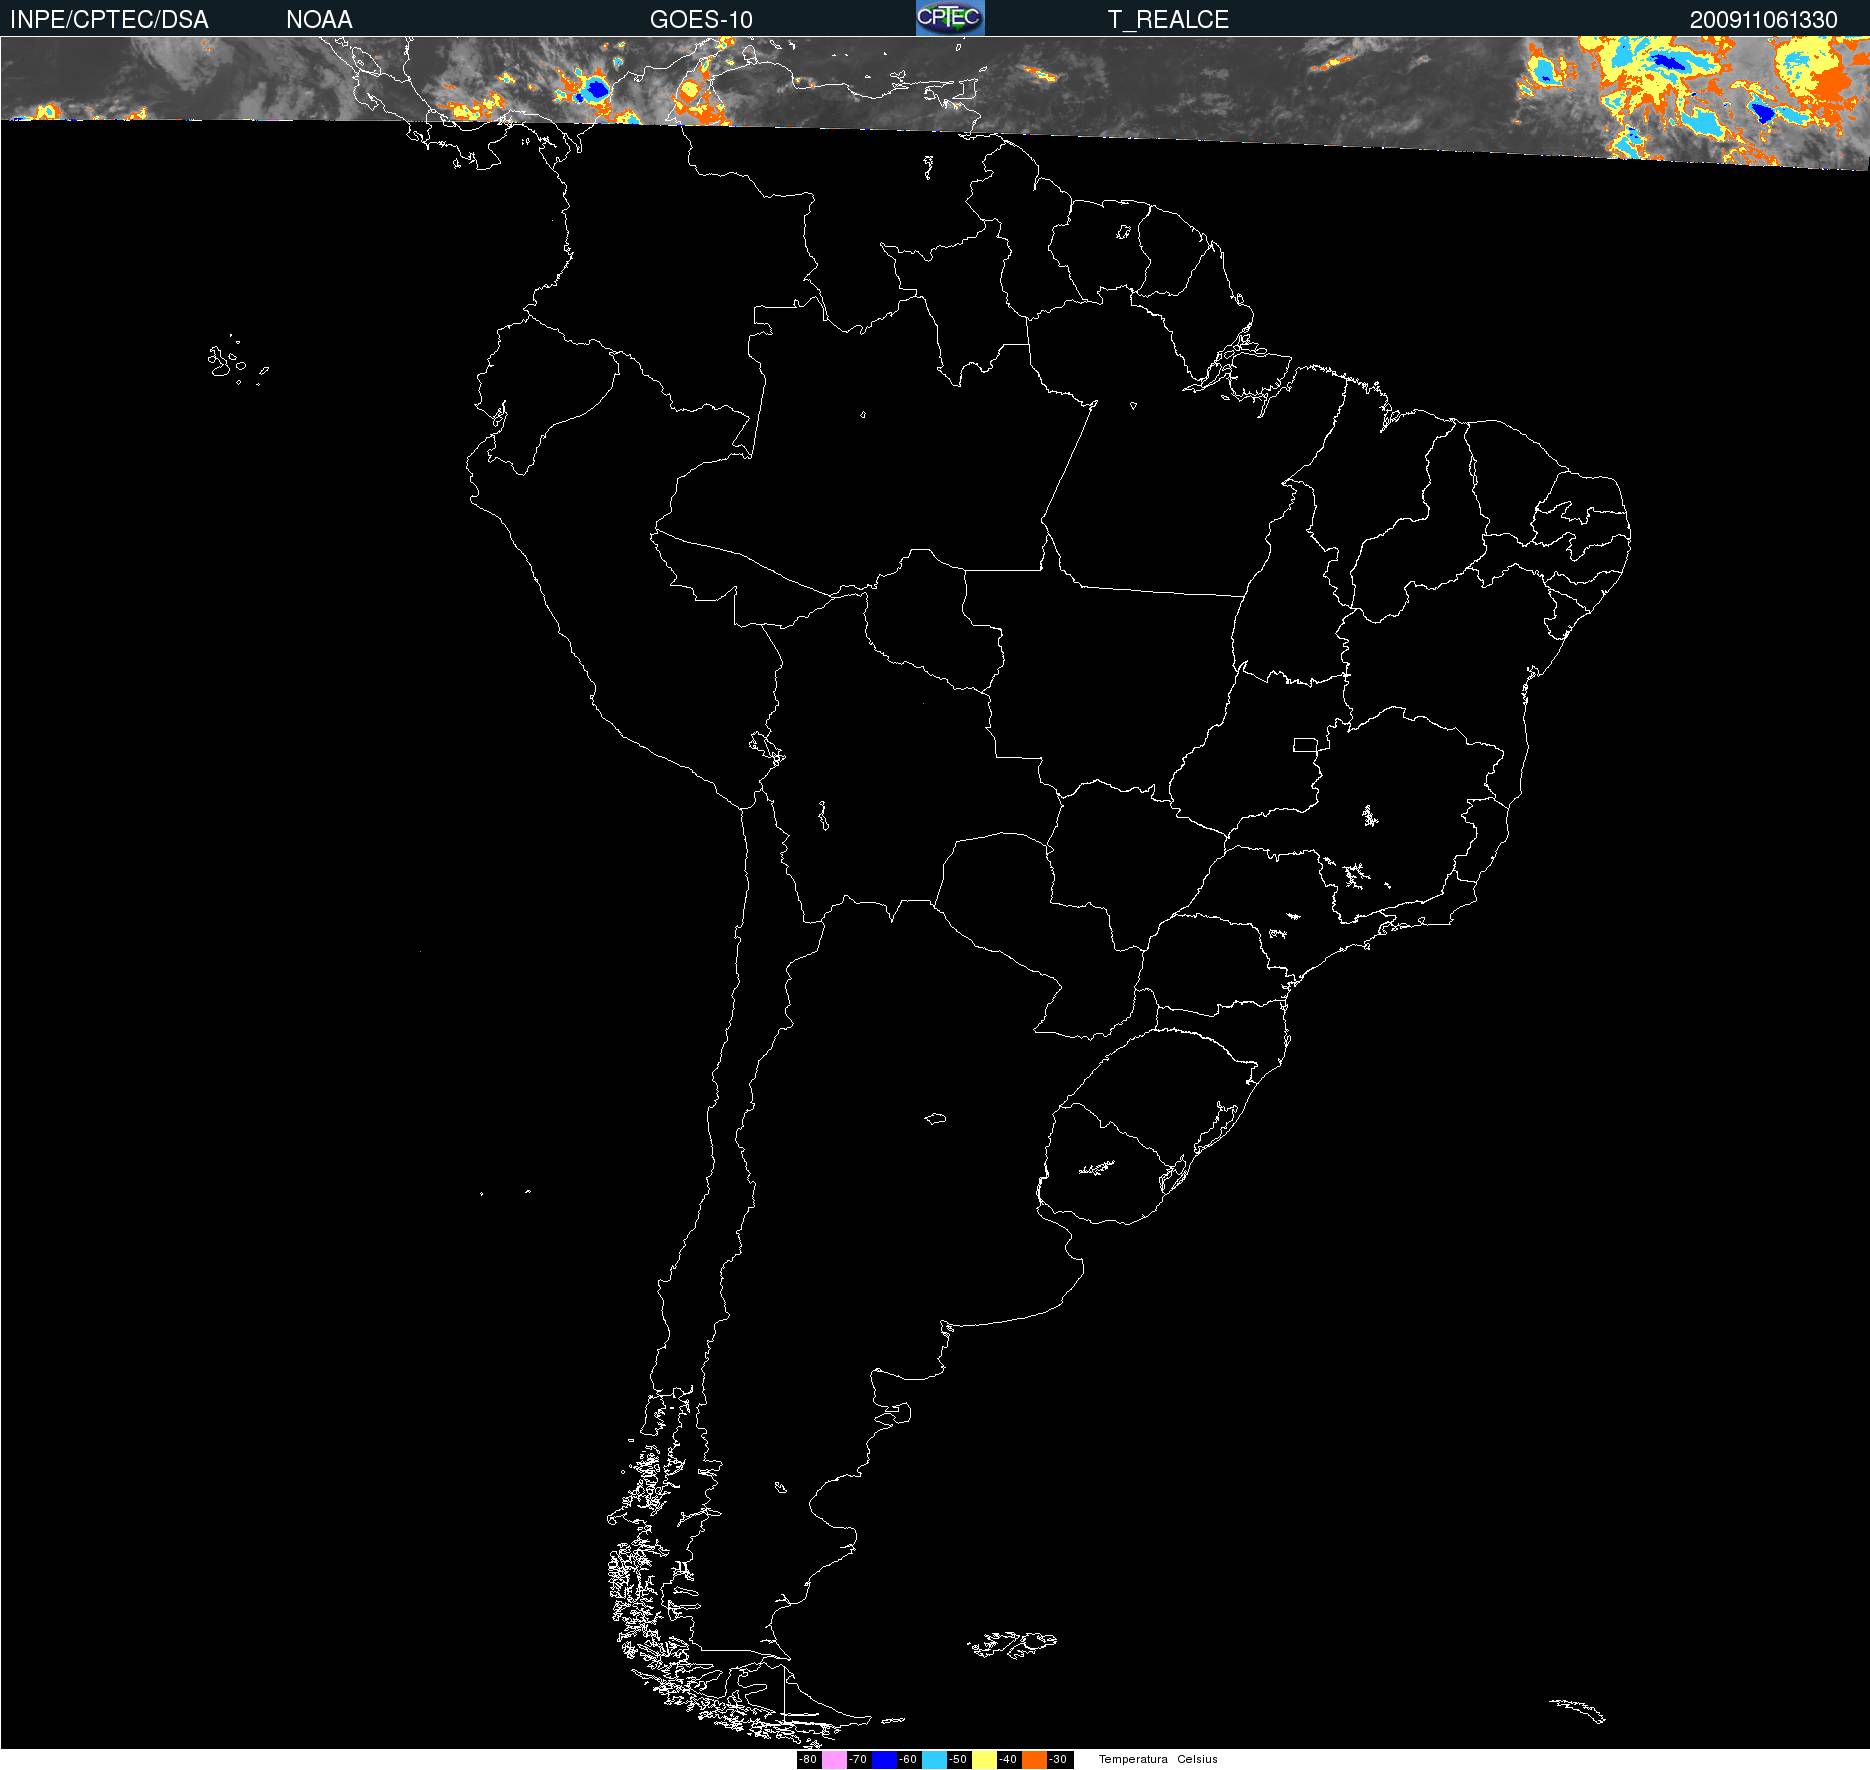Viewport: 1870px width, 1770px height.
Task: Click the NOAA label in header
Action: [319, 20]
